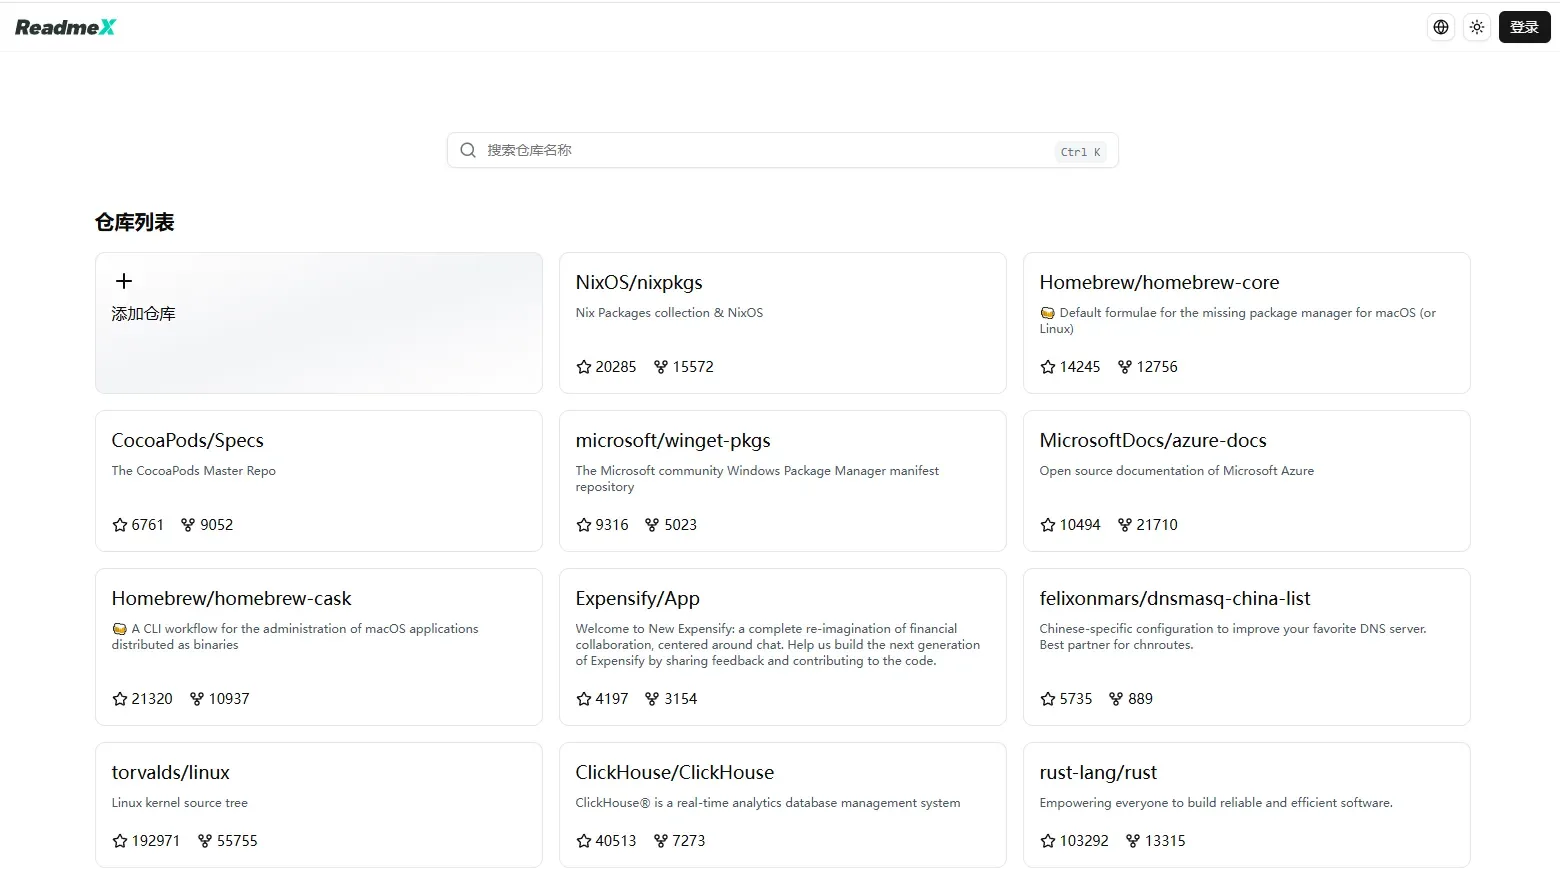1560x877 pixels.
Task: Open the NixOS/nixpkgs repository card
Action: point(639,283)
